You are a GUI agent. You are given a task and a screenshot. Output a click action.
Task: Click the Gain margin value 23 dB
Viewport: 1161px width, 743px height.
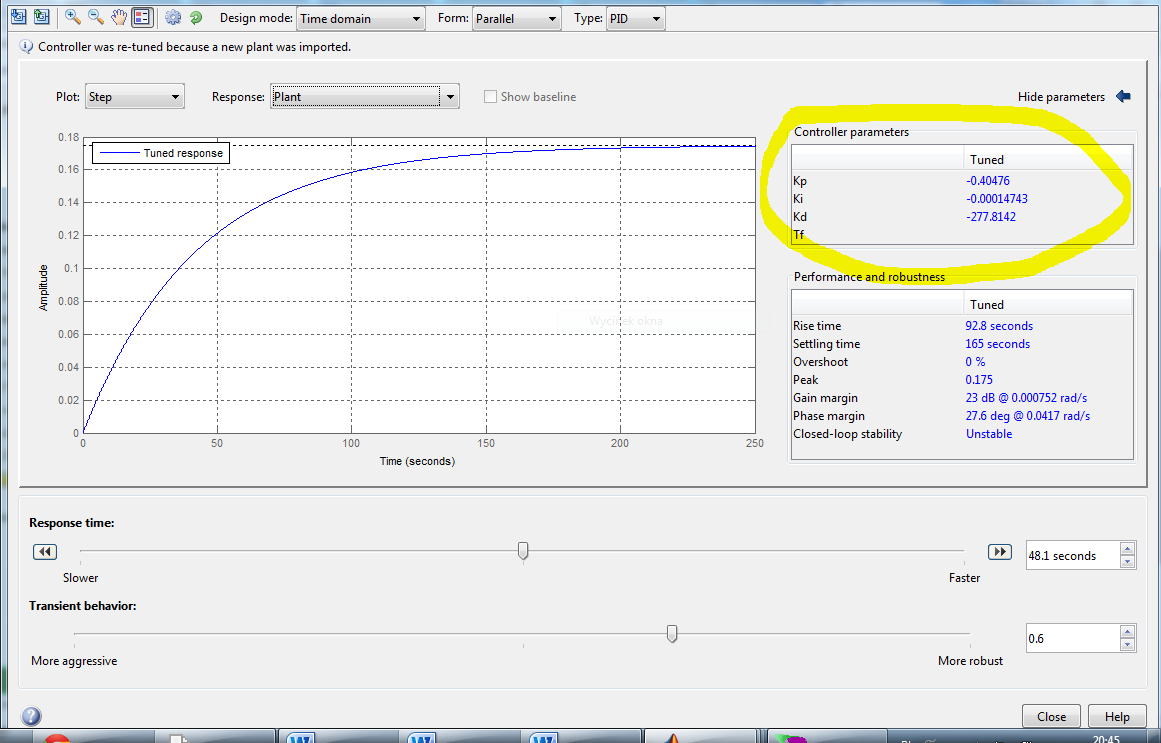click(1026, 398)
